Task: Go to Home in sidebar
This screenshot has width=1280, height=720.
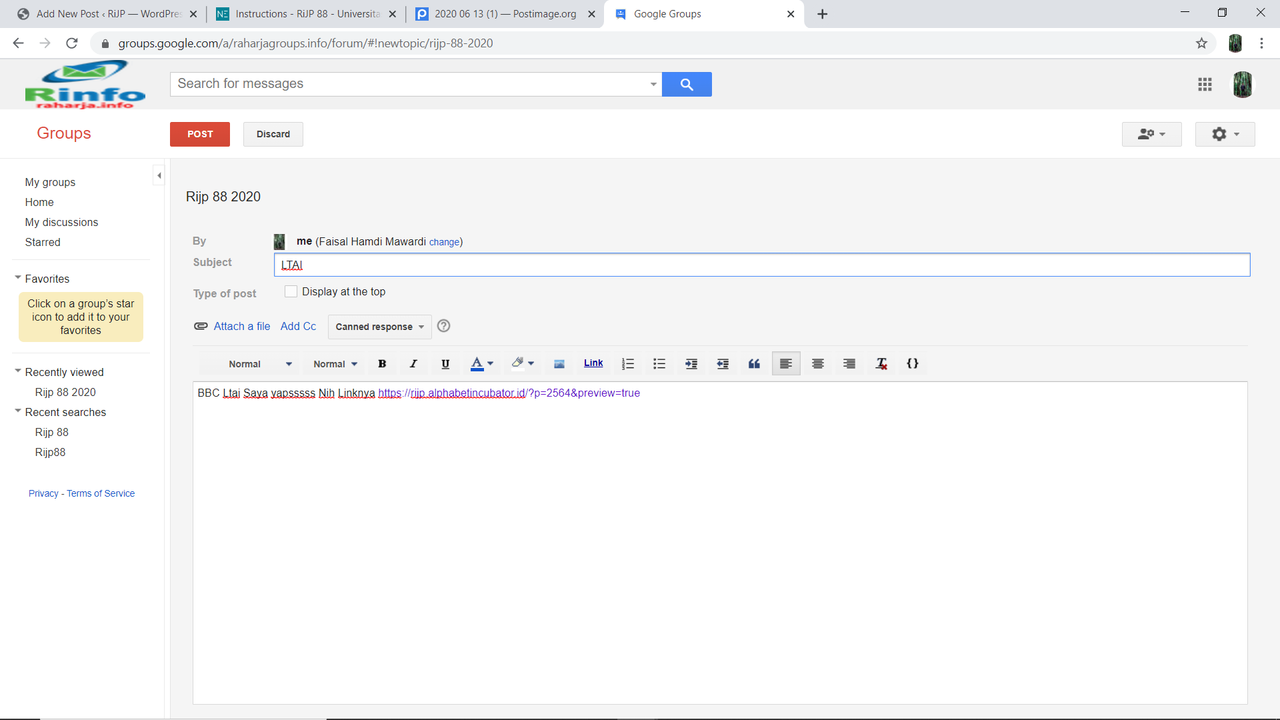Action: (x=39, y=202)
